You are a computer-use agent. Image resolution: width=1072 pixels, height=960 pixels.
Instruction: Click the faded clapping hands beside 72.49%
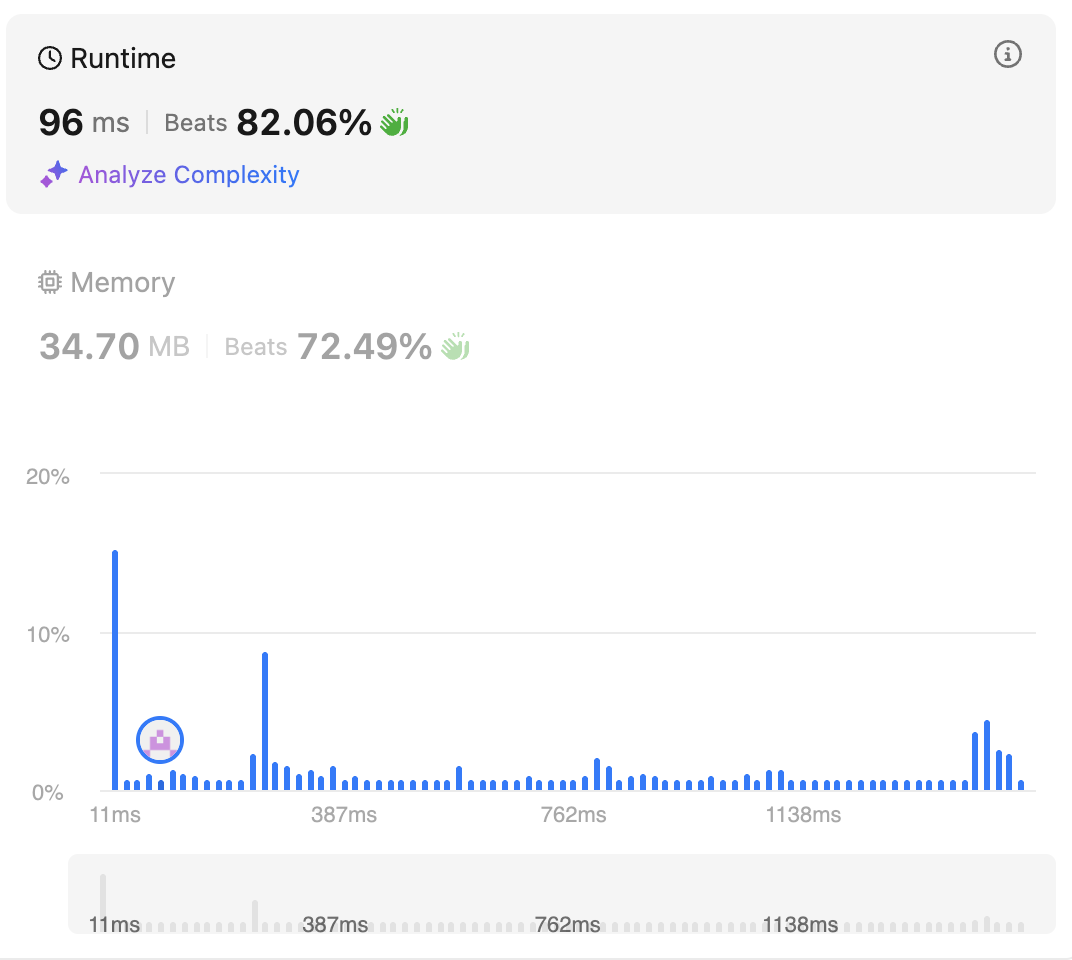coord(455,347)
